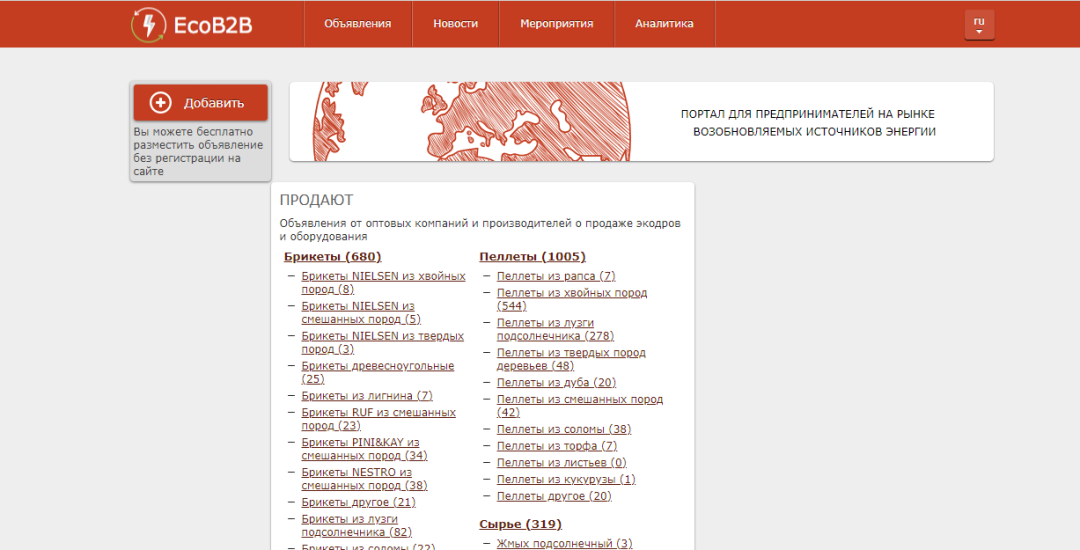Go to the Новости section
Screen dimensions: 1080x550
click(455, 23)
